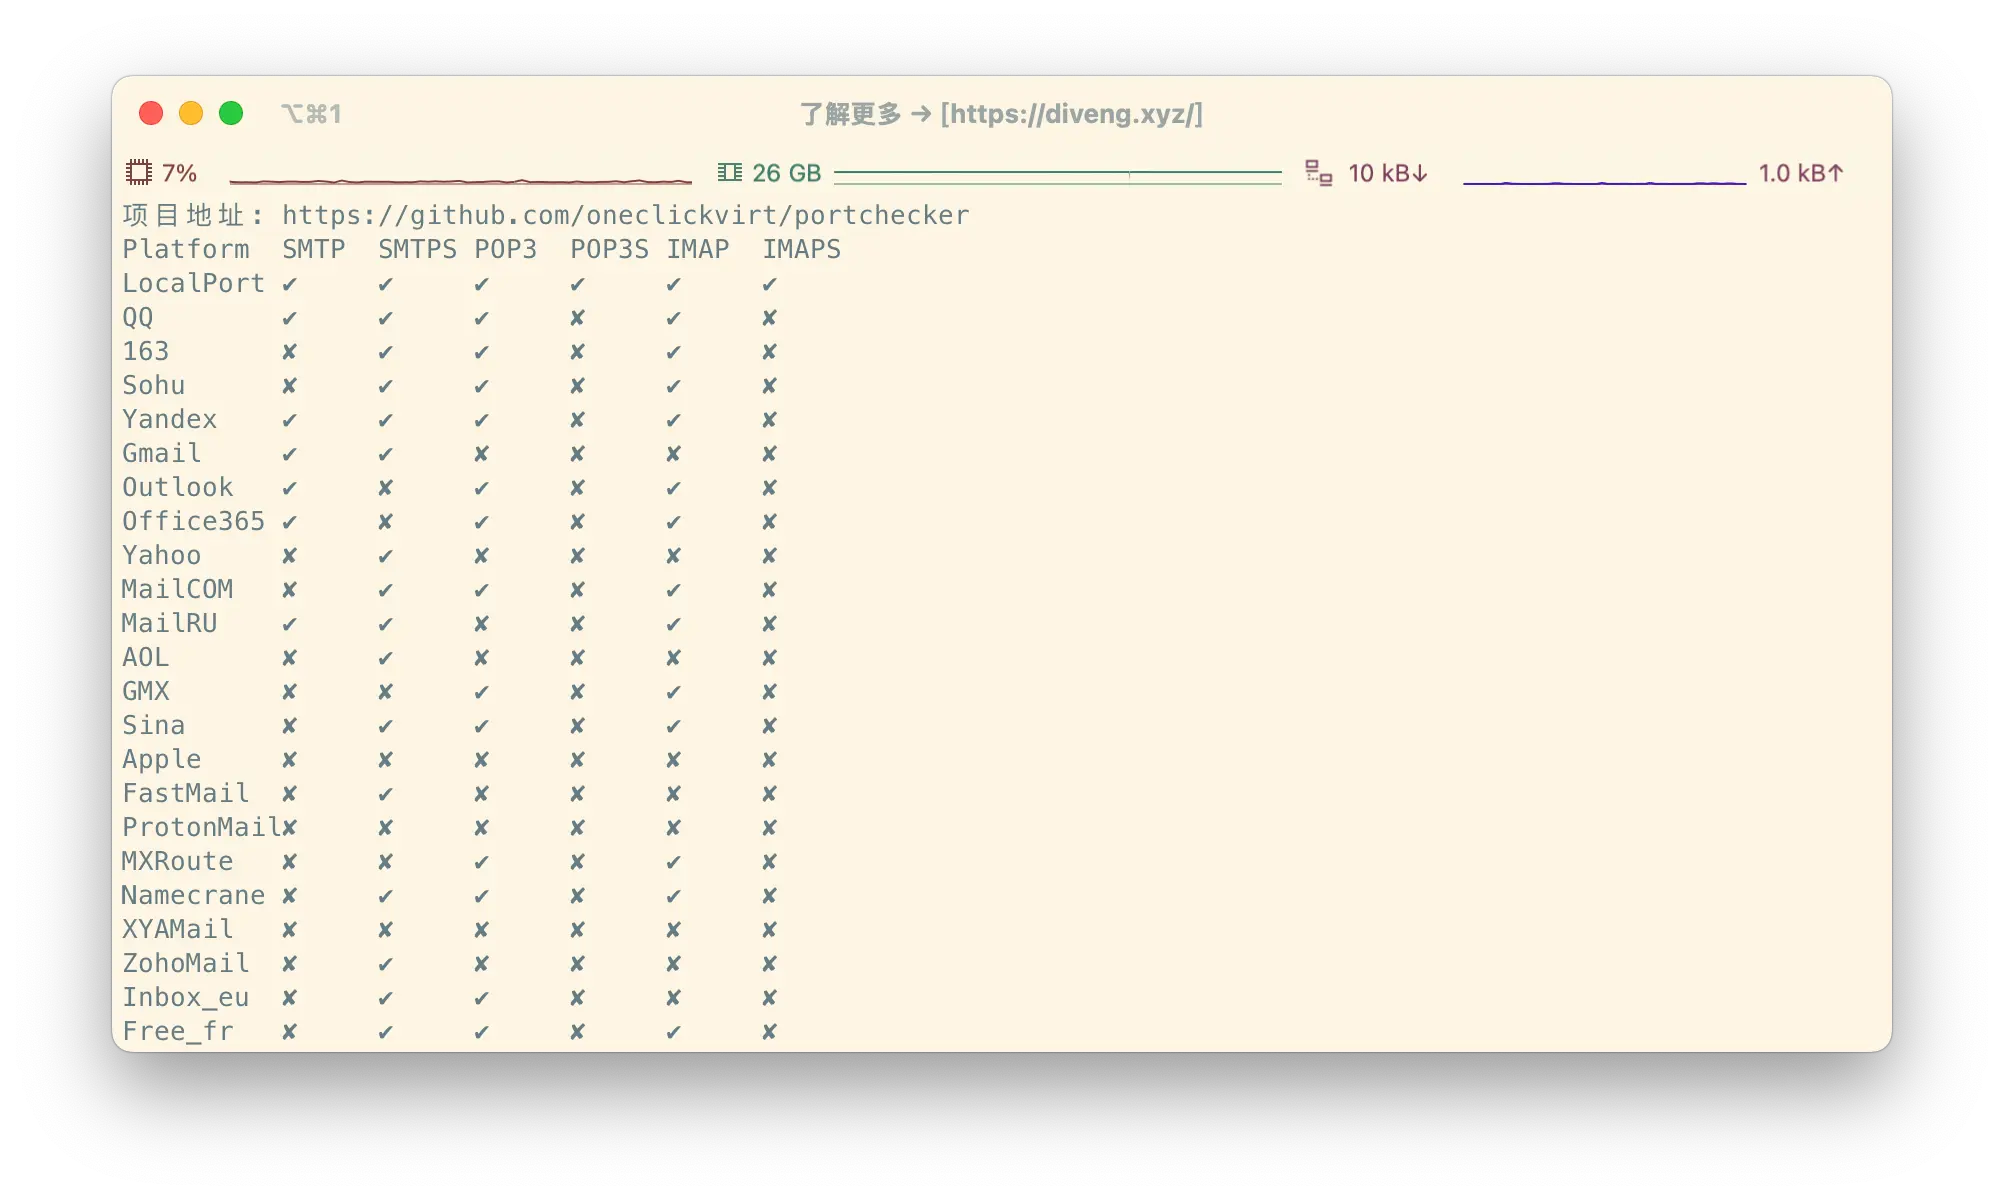
Task: Click the 163 SMTP cross mark
Action: 290,352
